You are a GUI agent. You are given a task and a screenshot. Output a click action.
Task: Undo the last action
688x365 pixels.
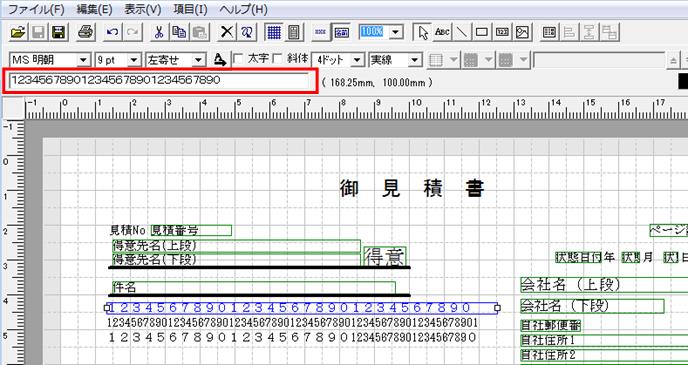(x=112, y=32)
